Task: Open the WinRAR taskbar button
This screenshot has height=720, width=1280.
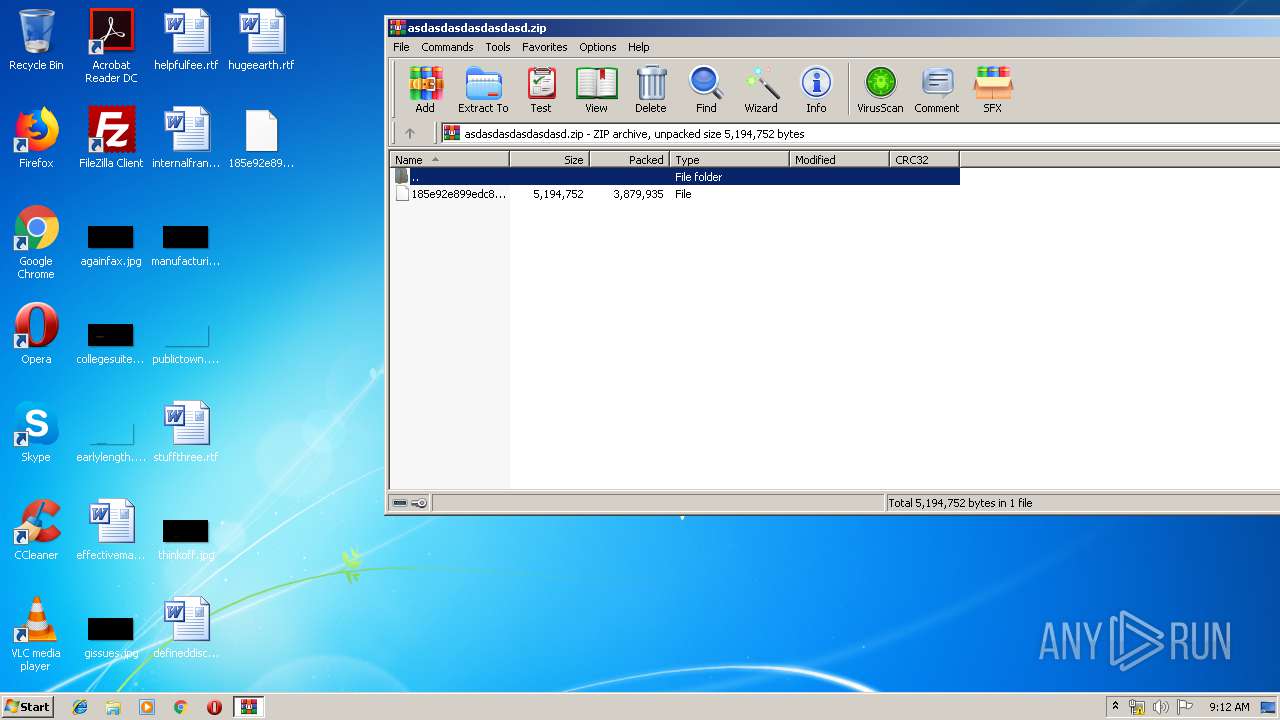Action: coord(248,707)
